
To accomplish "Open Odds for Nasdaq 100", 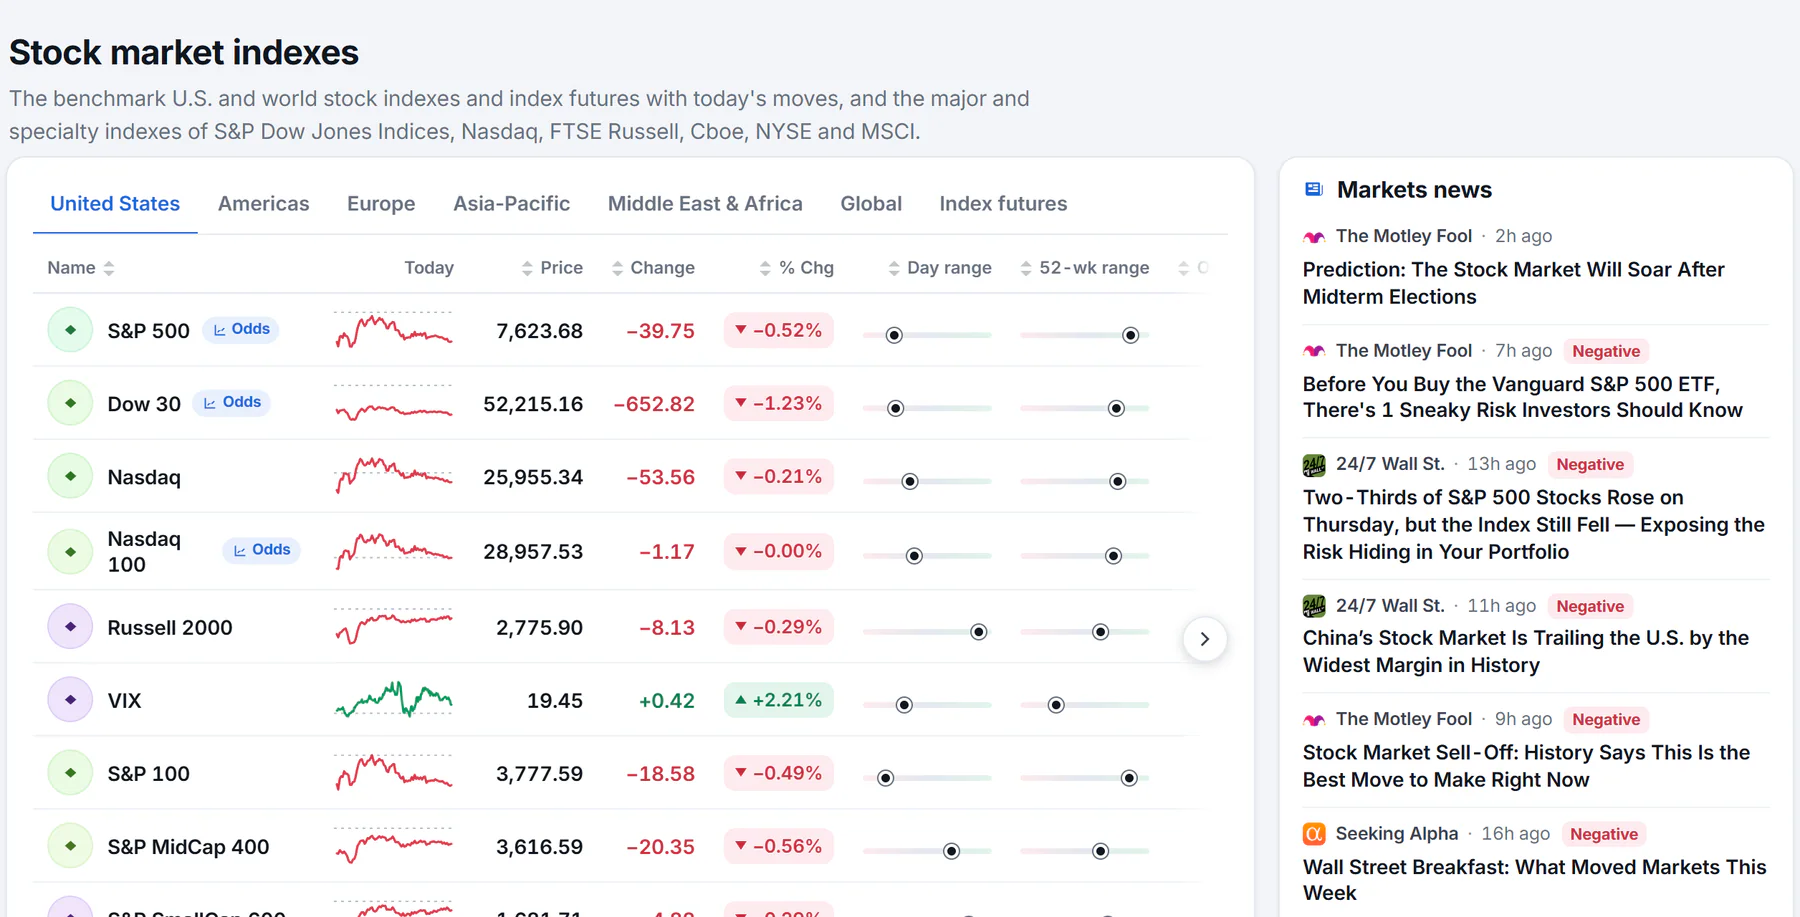I will 262,550.
